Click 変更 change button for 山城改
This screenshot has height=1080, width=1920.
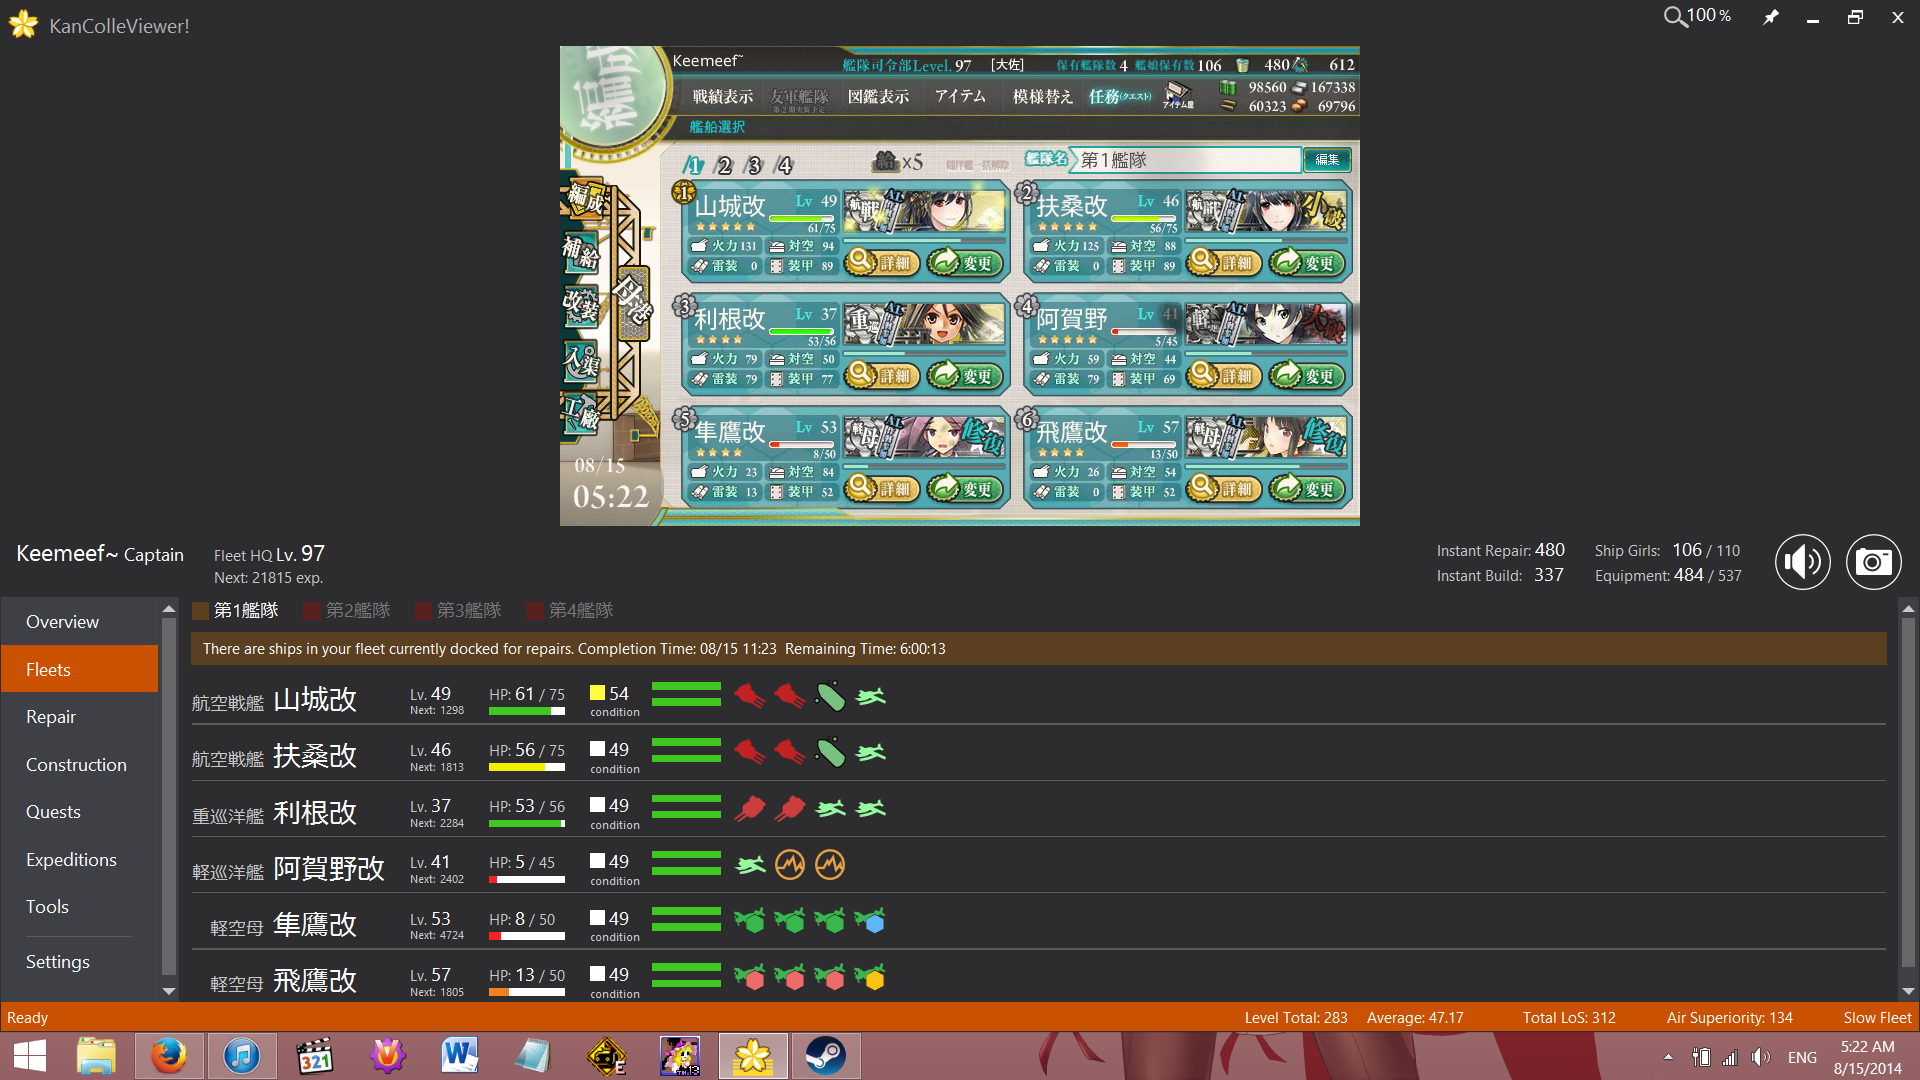coord(965,263)
